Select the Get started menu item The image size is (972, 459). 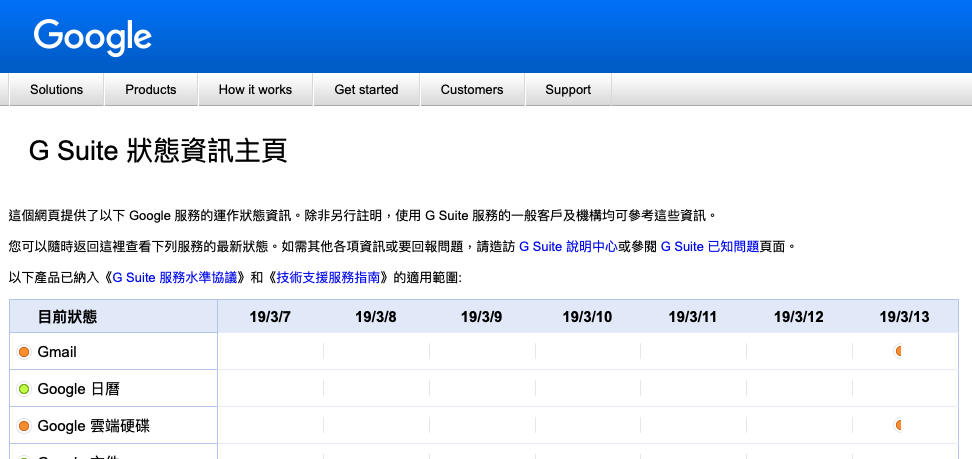[x=366, y=90]
